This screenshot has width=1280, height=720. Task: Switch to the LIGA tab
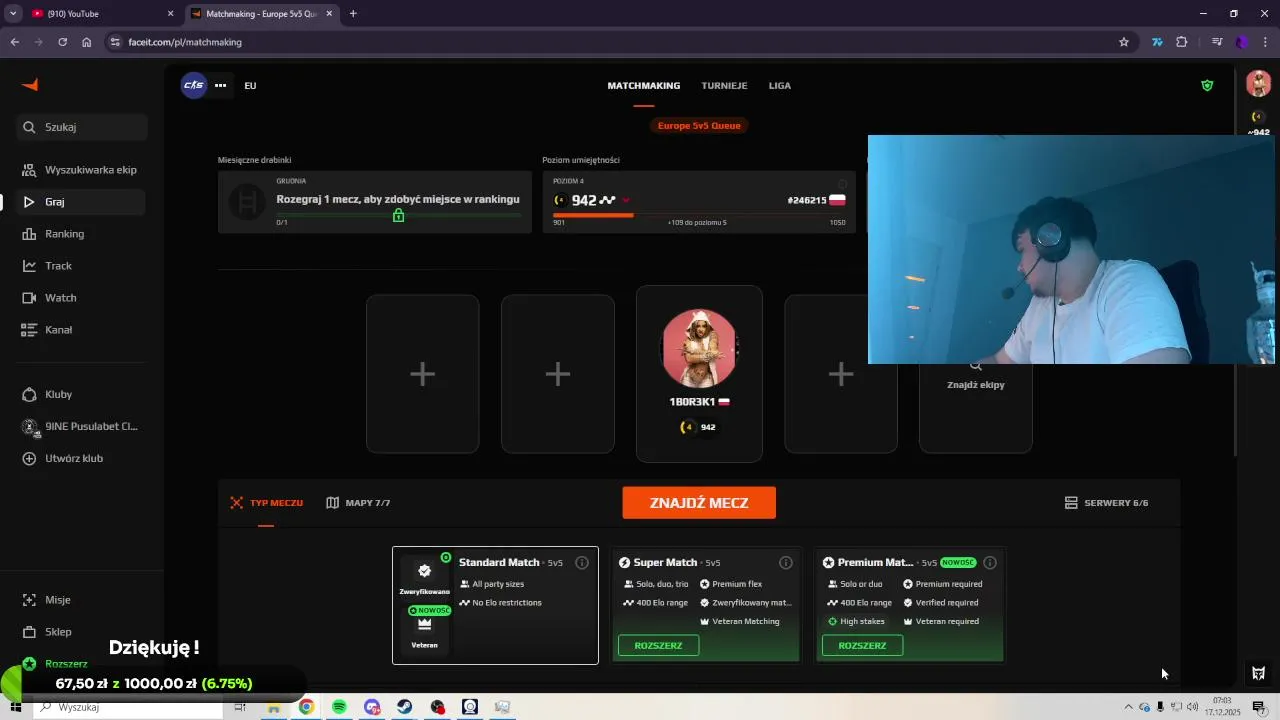coord(780,86)
